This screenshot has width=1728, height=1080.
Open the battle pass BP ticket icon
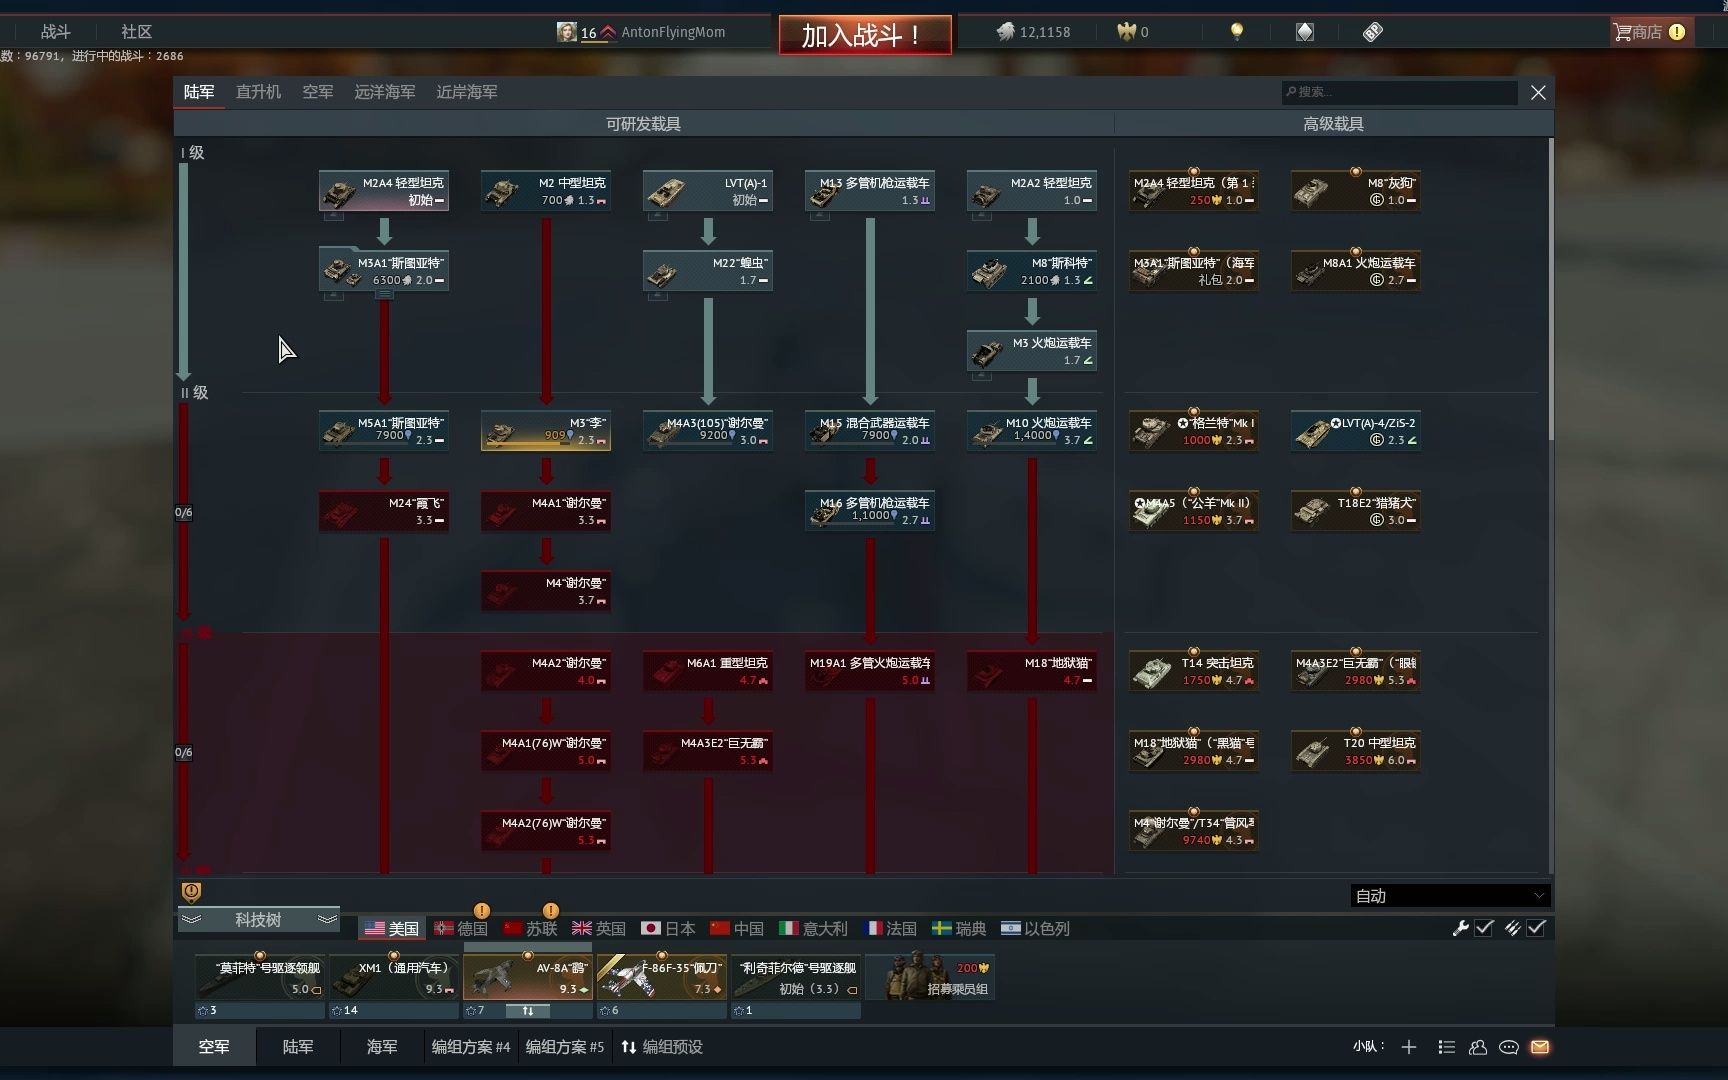[1373, 32]
